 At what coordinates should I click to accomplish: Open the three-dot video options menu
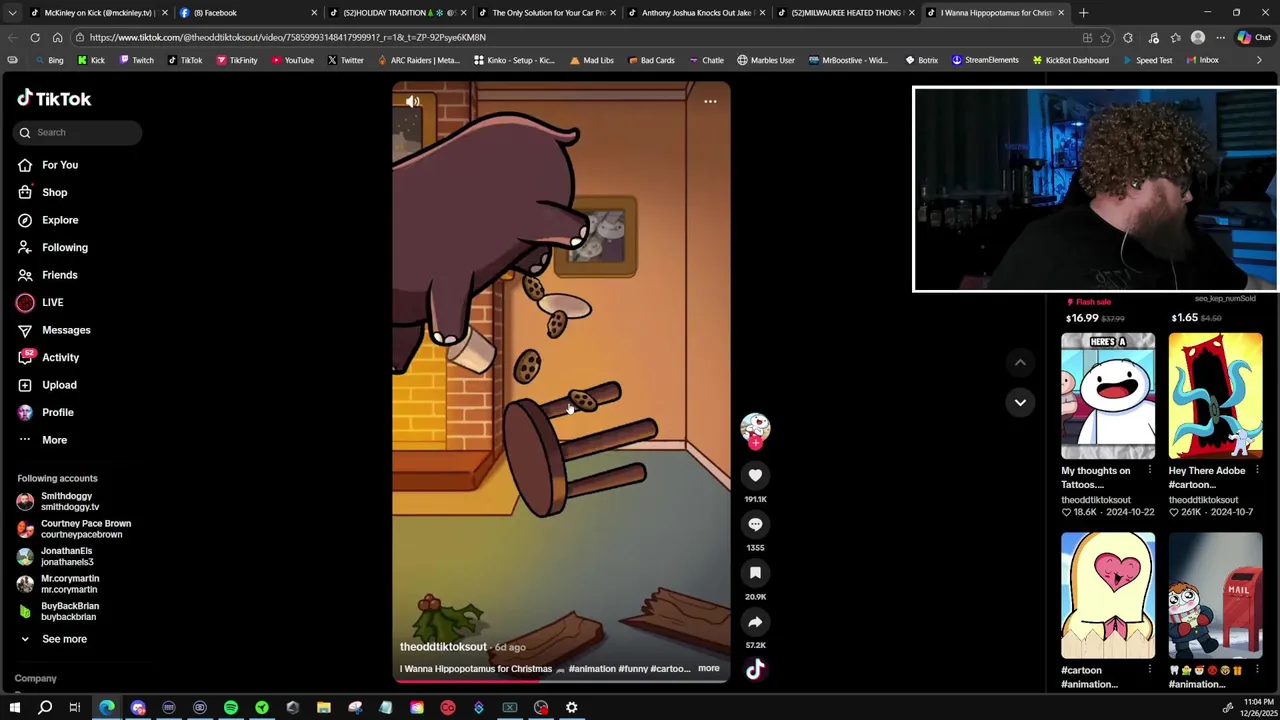pyautogui.click(x=710, y=101)
